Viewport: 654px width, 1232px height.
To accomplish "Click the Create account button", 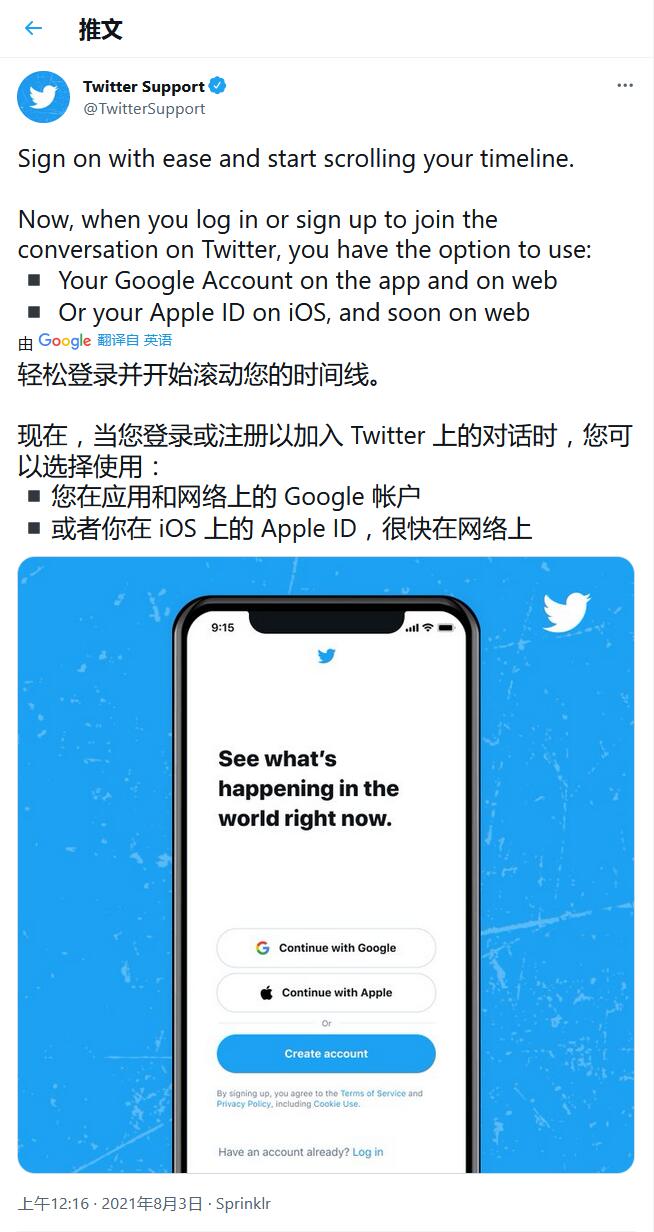I will pyautogui.click(x=326, y=1054).
